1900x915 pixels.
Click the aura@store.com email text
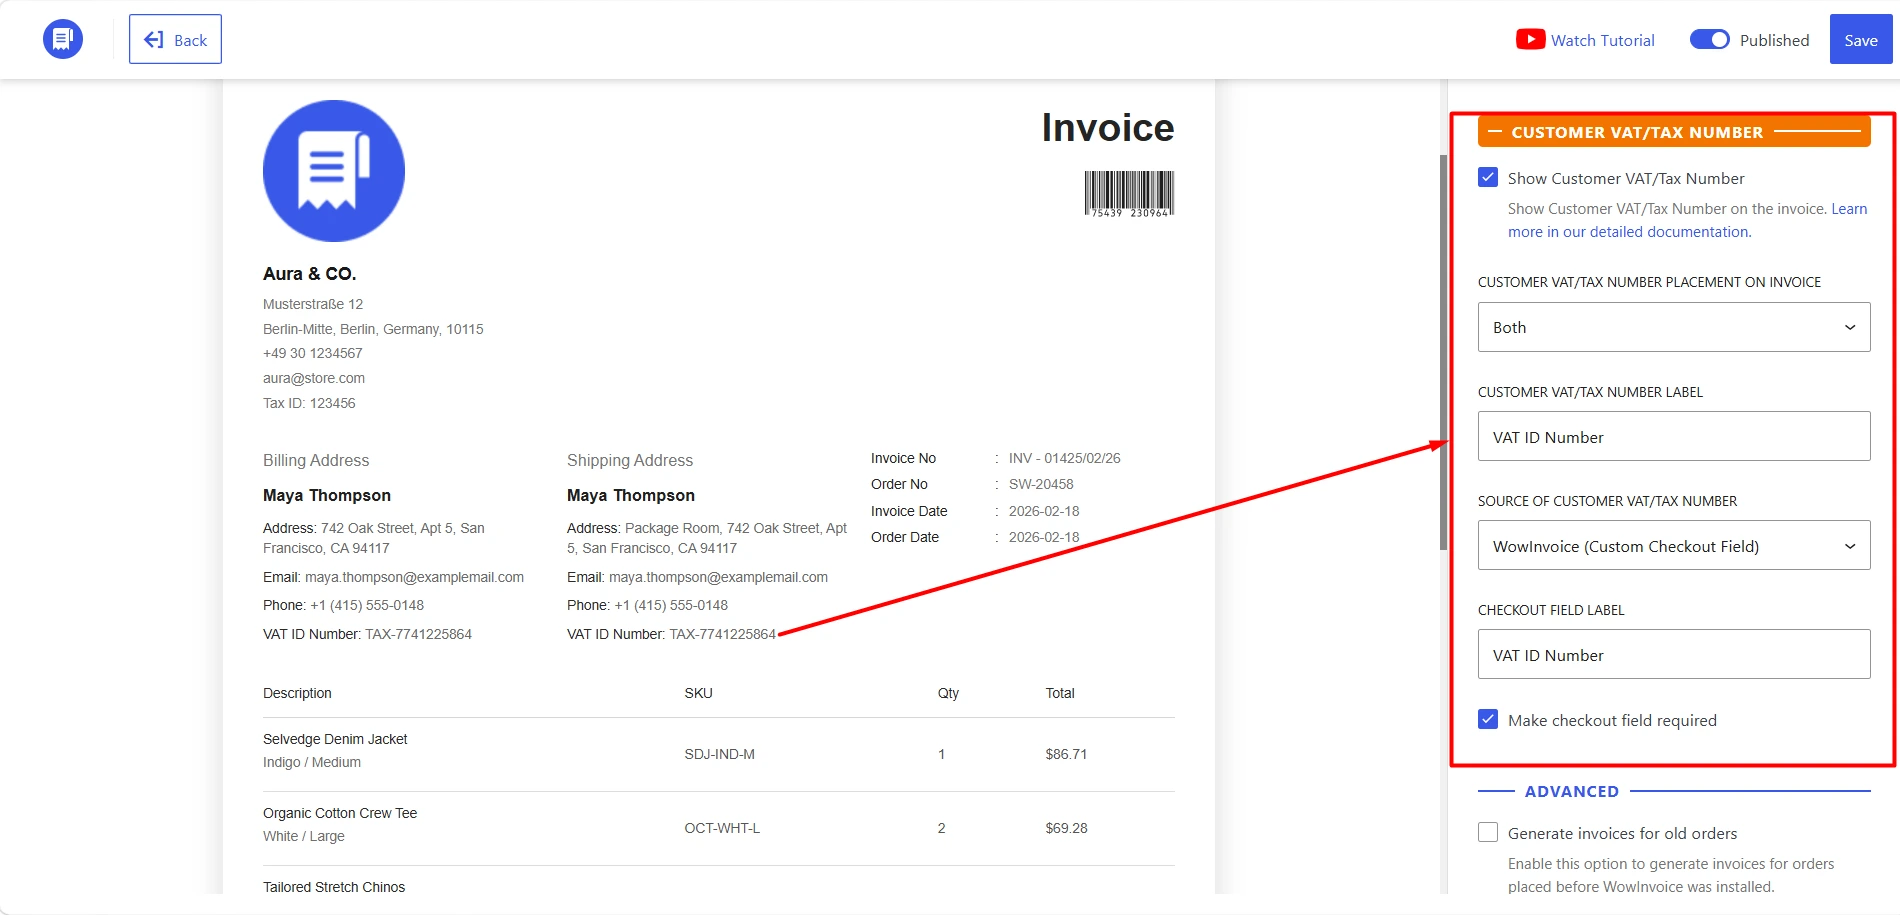coord(314,378)
